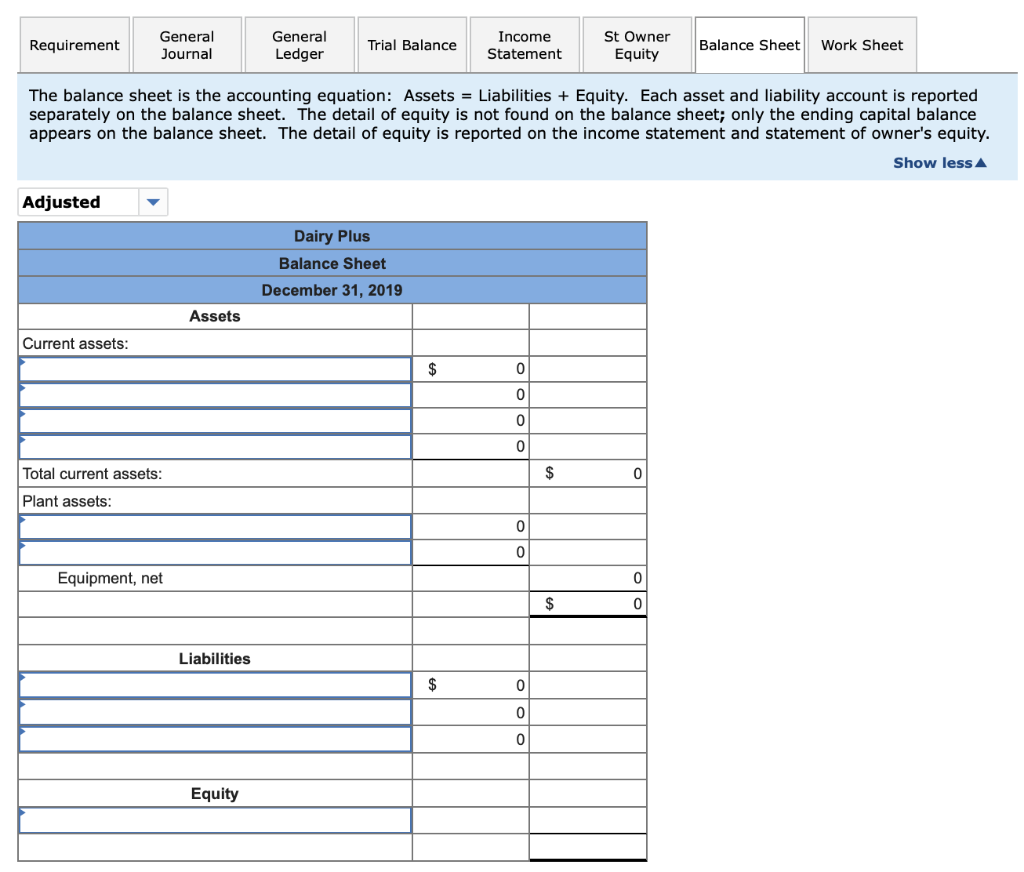Open the second current assets account dropdown
Screen dimensions: 1024x872
214,394
